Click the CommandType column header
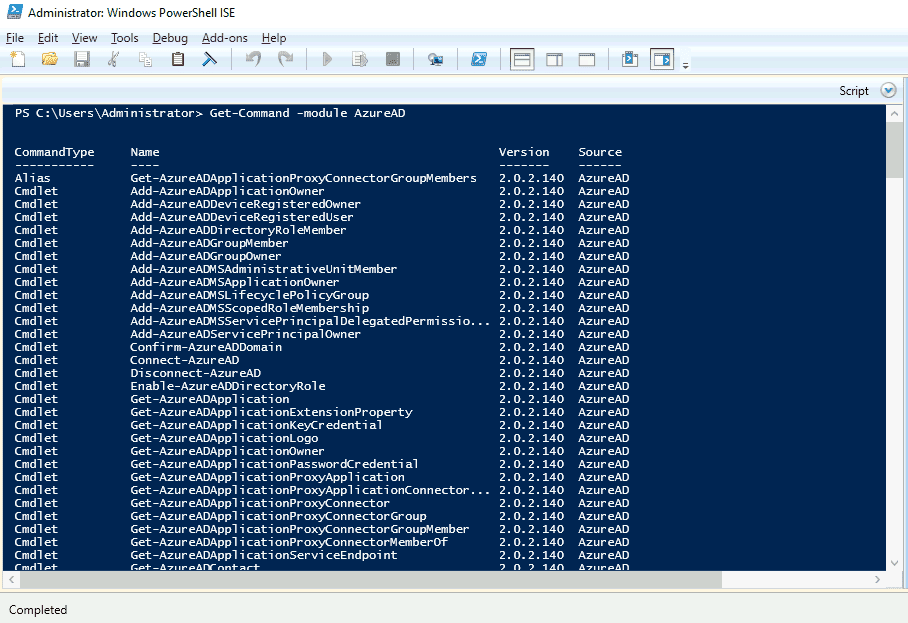Image resolution: width=908 pixels, height=623 pixels. pos(54,152)
